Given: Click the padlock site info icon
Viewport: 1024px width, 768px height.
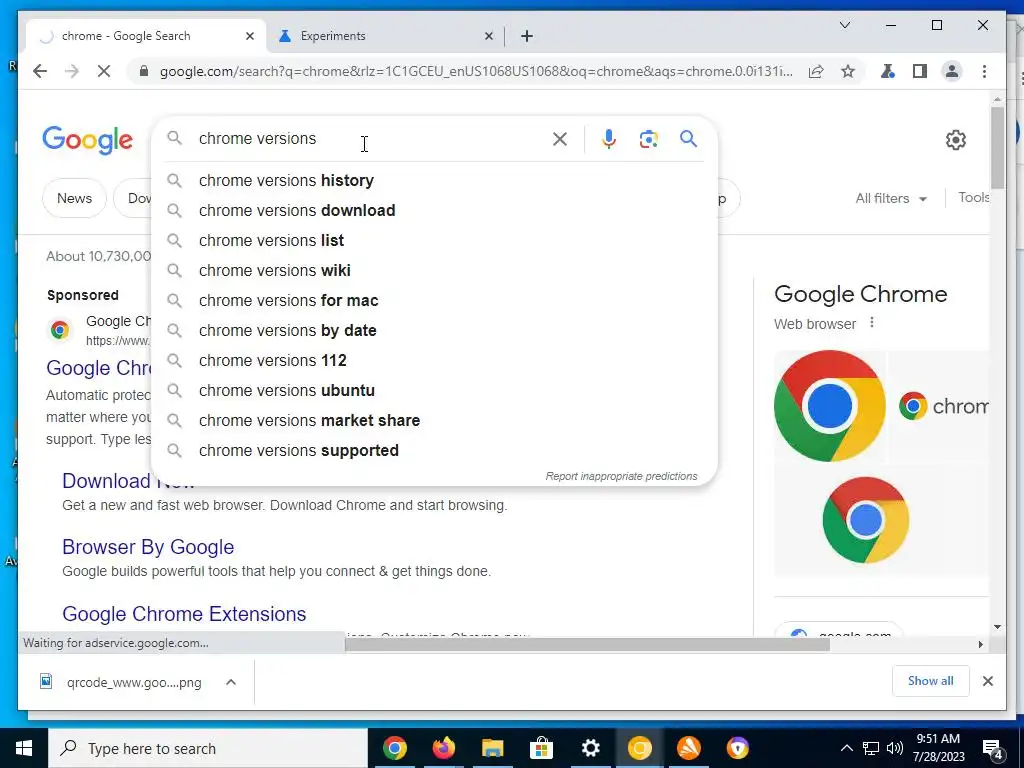Looking at the screenshot, I should (144, 71).
